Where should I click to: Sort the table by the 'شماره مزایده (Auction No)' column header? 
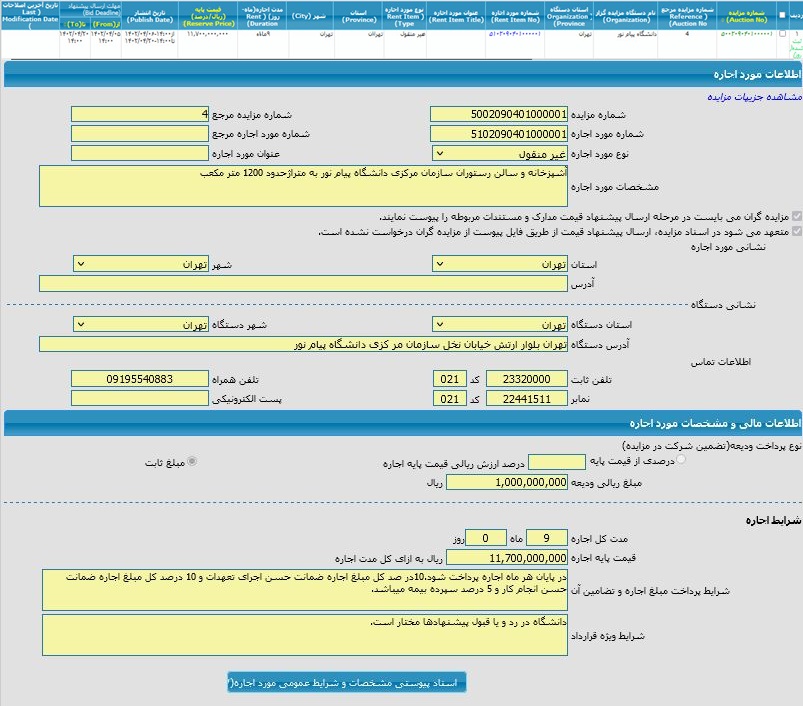746,15
